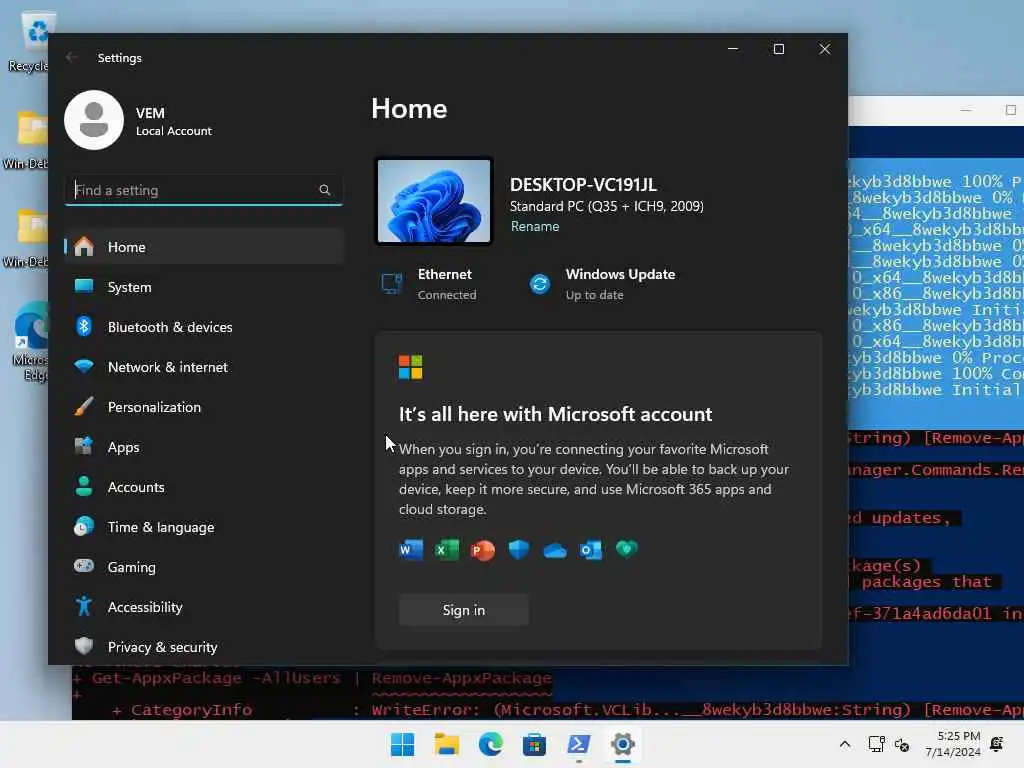Click the Rename link for the PC
Viewport: 1024px width, 768px height.
(535, 227)
